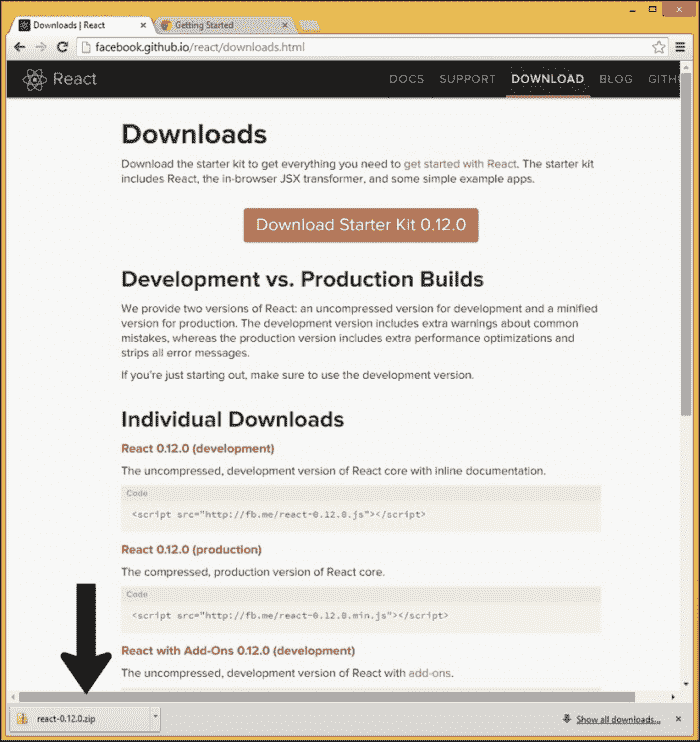Click the Individual Downloads heading
700x742 pixels.
click(232, 420)
